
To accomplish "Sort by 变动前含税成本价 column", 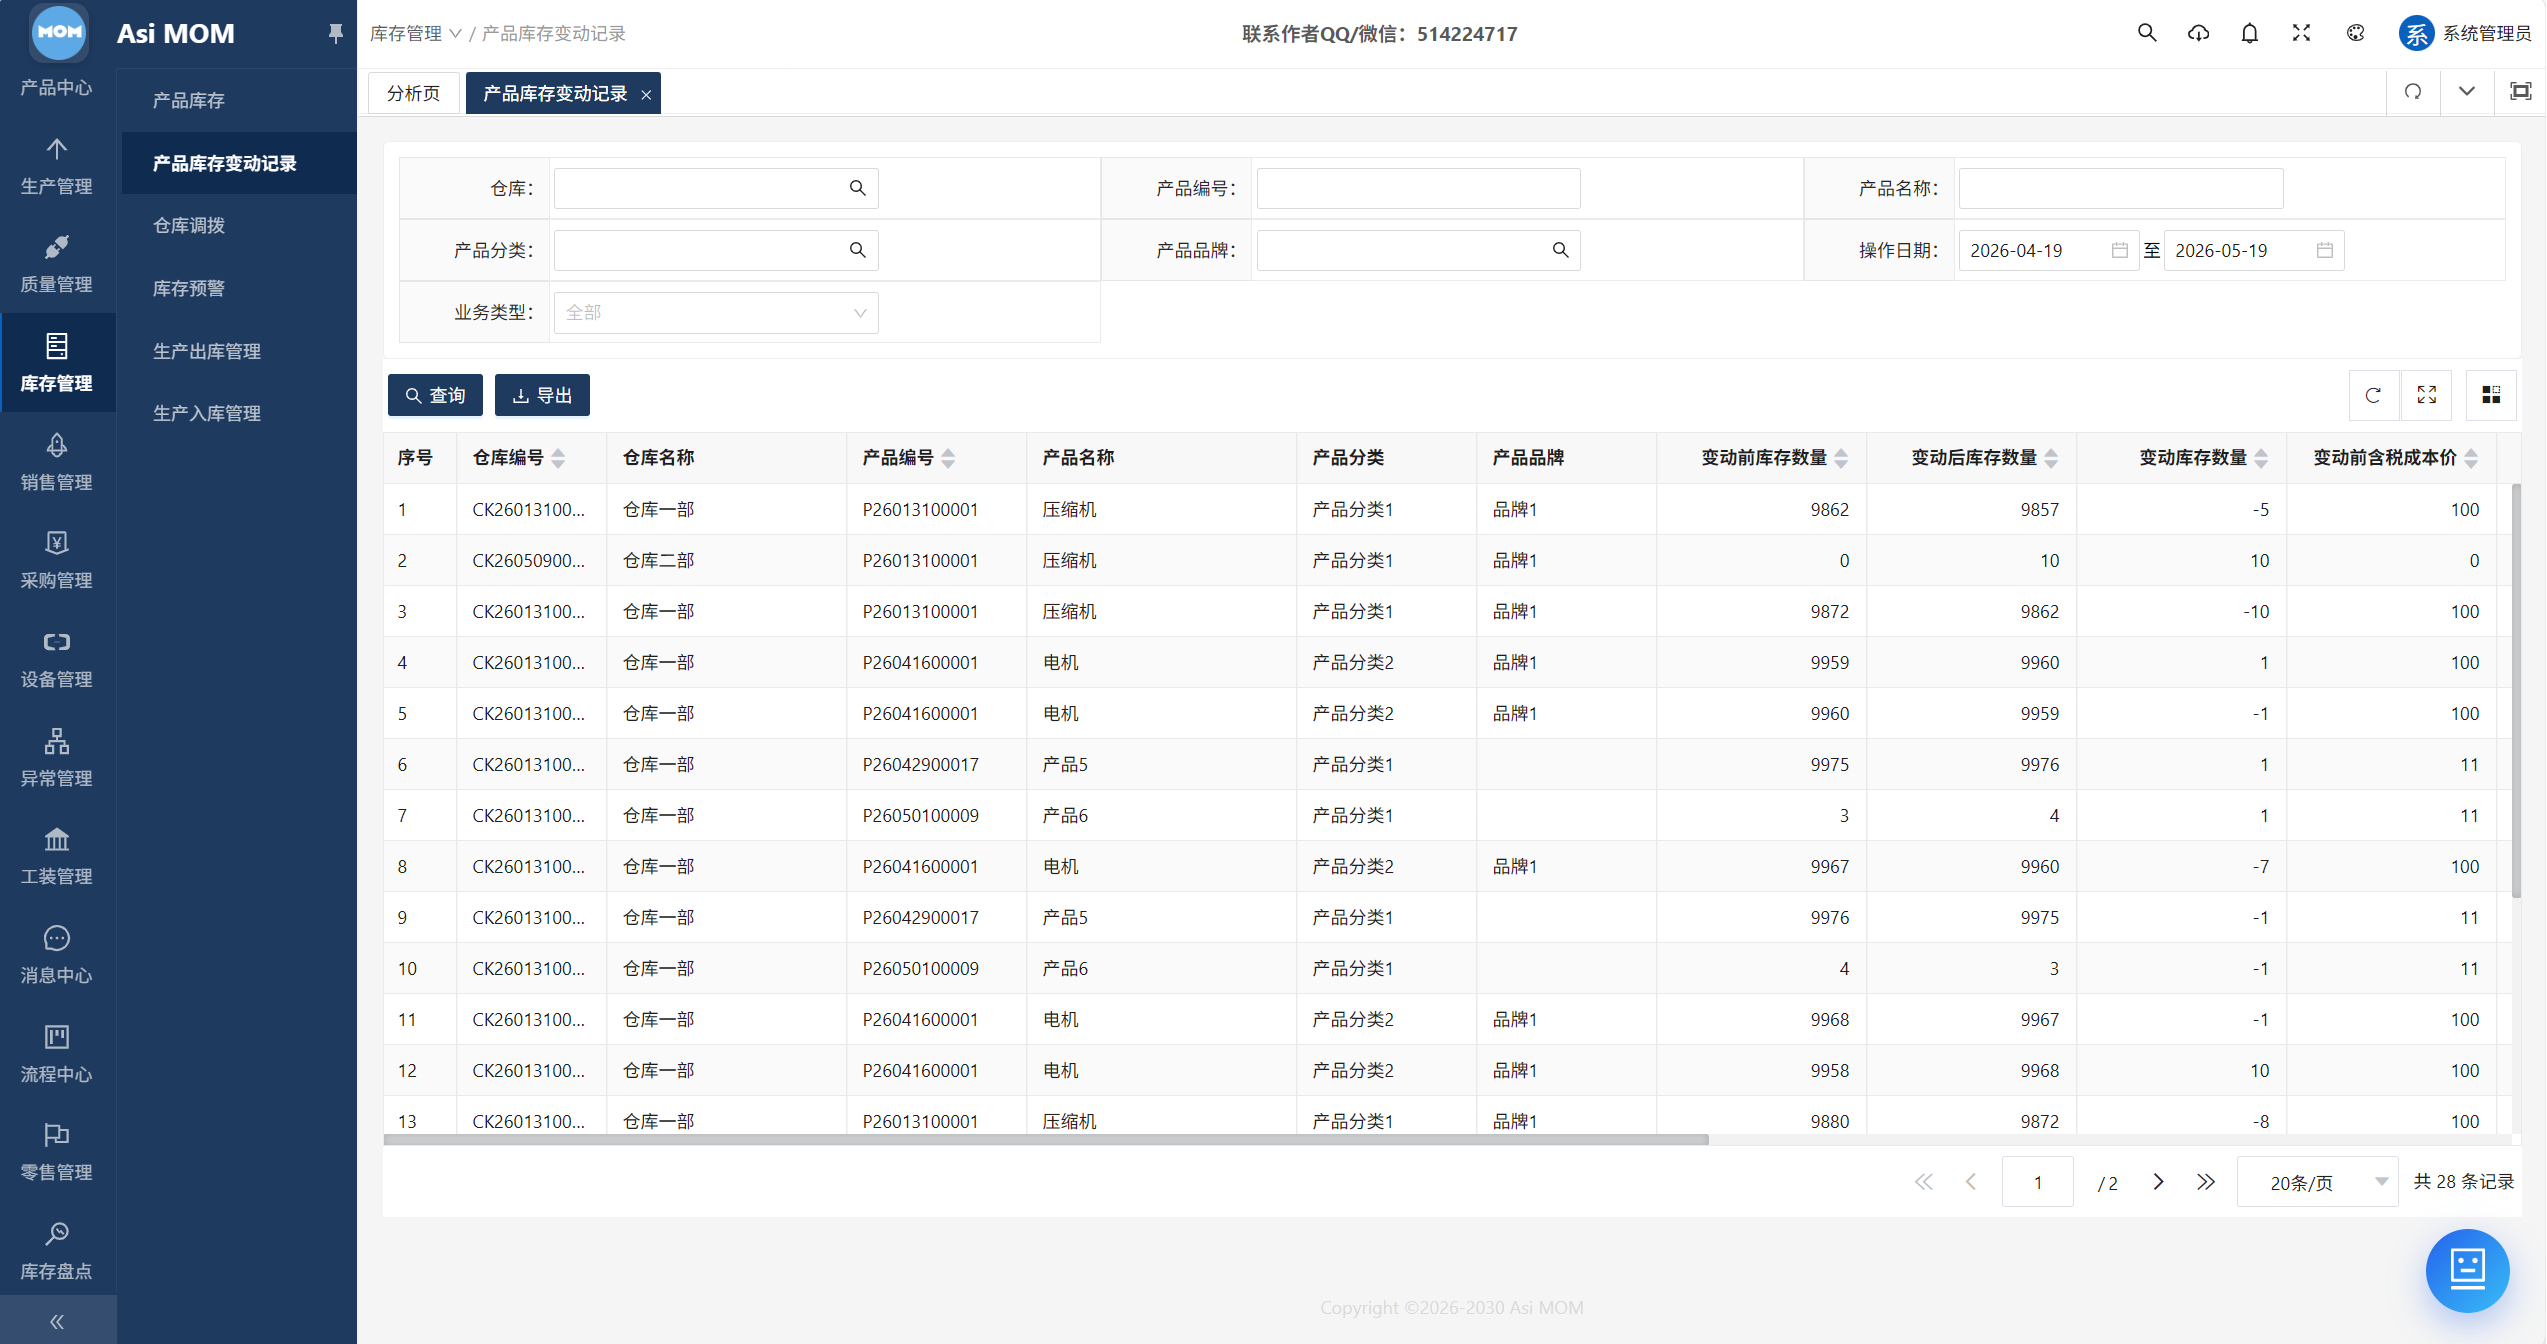I will (2471, 458).
